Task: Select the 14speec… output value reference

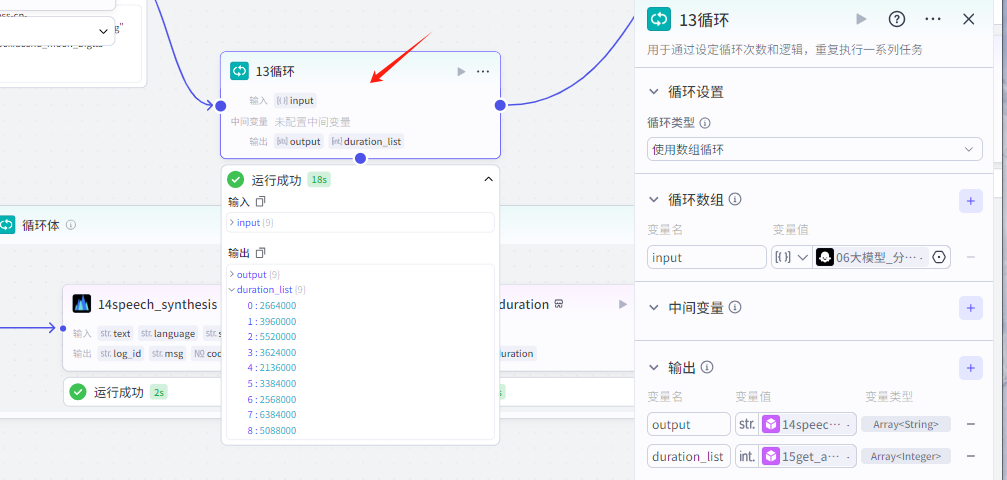Action: pyautogui.click(x=808, y=424)
